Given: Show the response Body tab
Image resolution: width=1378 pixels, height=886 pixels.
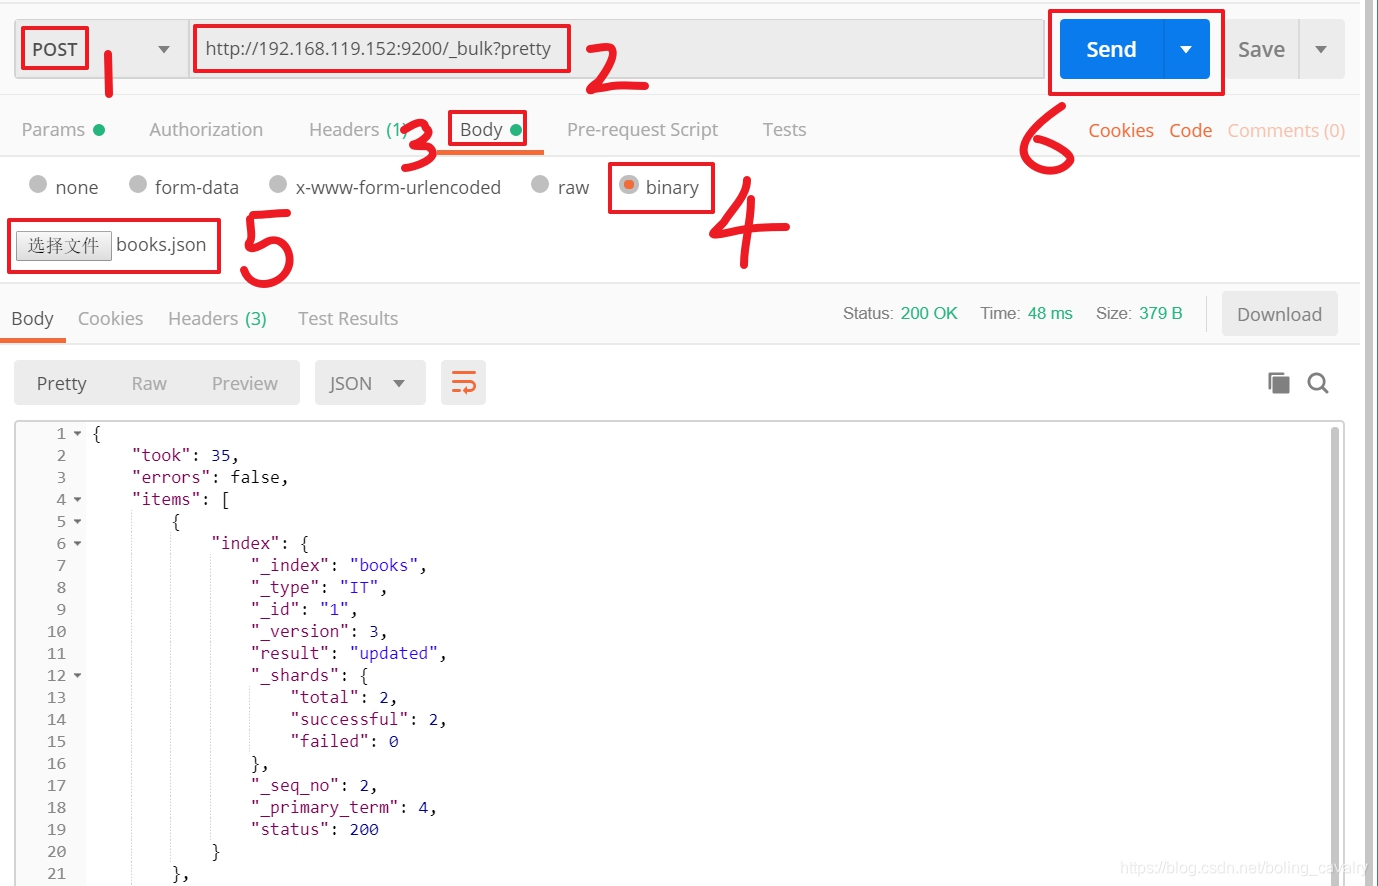Looking at the screenshot, I should tap(32, 318).
